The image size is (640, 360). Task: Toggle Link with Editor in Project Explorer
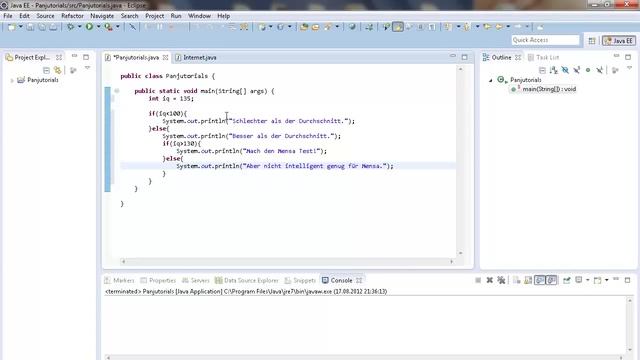(x=58, y=70)
